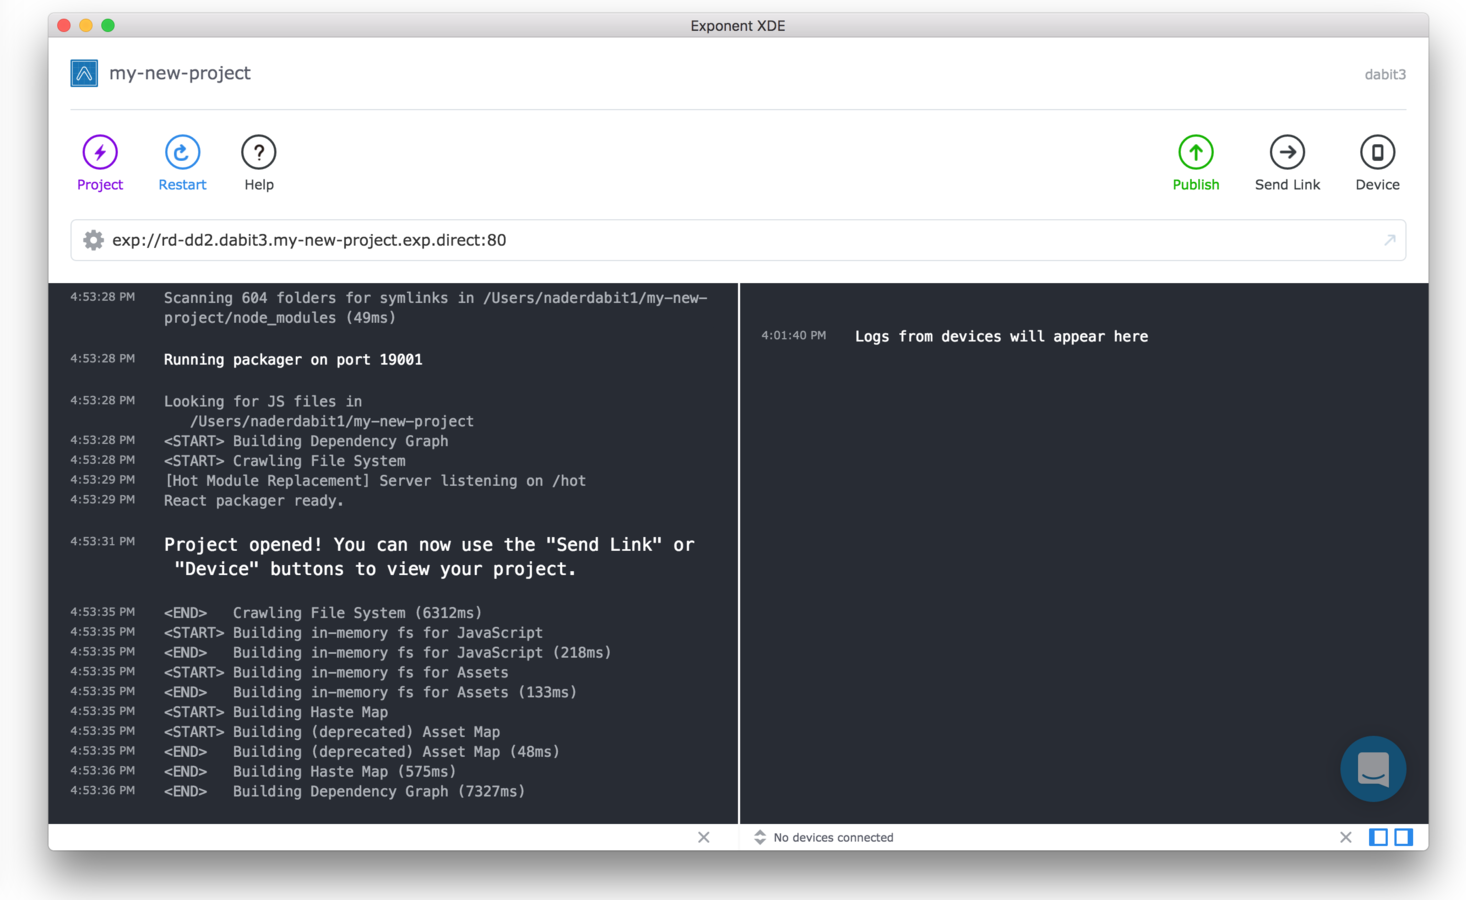
Task: Click 'Logs from devices will appear here'
Action: click(x=1001, y=336)
